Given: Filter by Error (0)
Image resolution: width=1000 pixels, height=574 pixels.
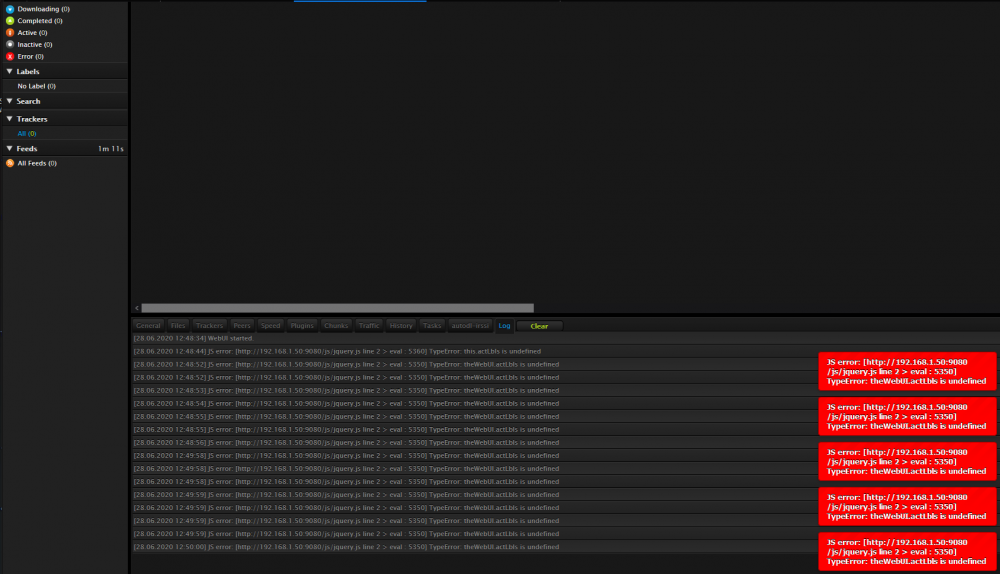Looking at the screenshot, I should point(30,56).
